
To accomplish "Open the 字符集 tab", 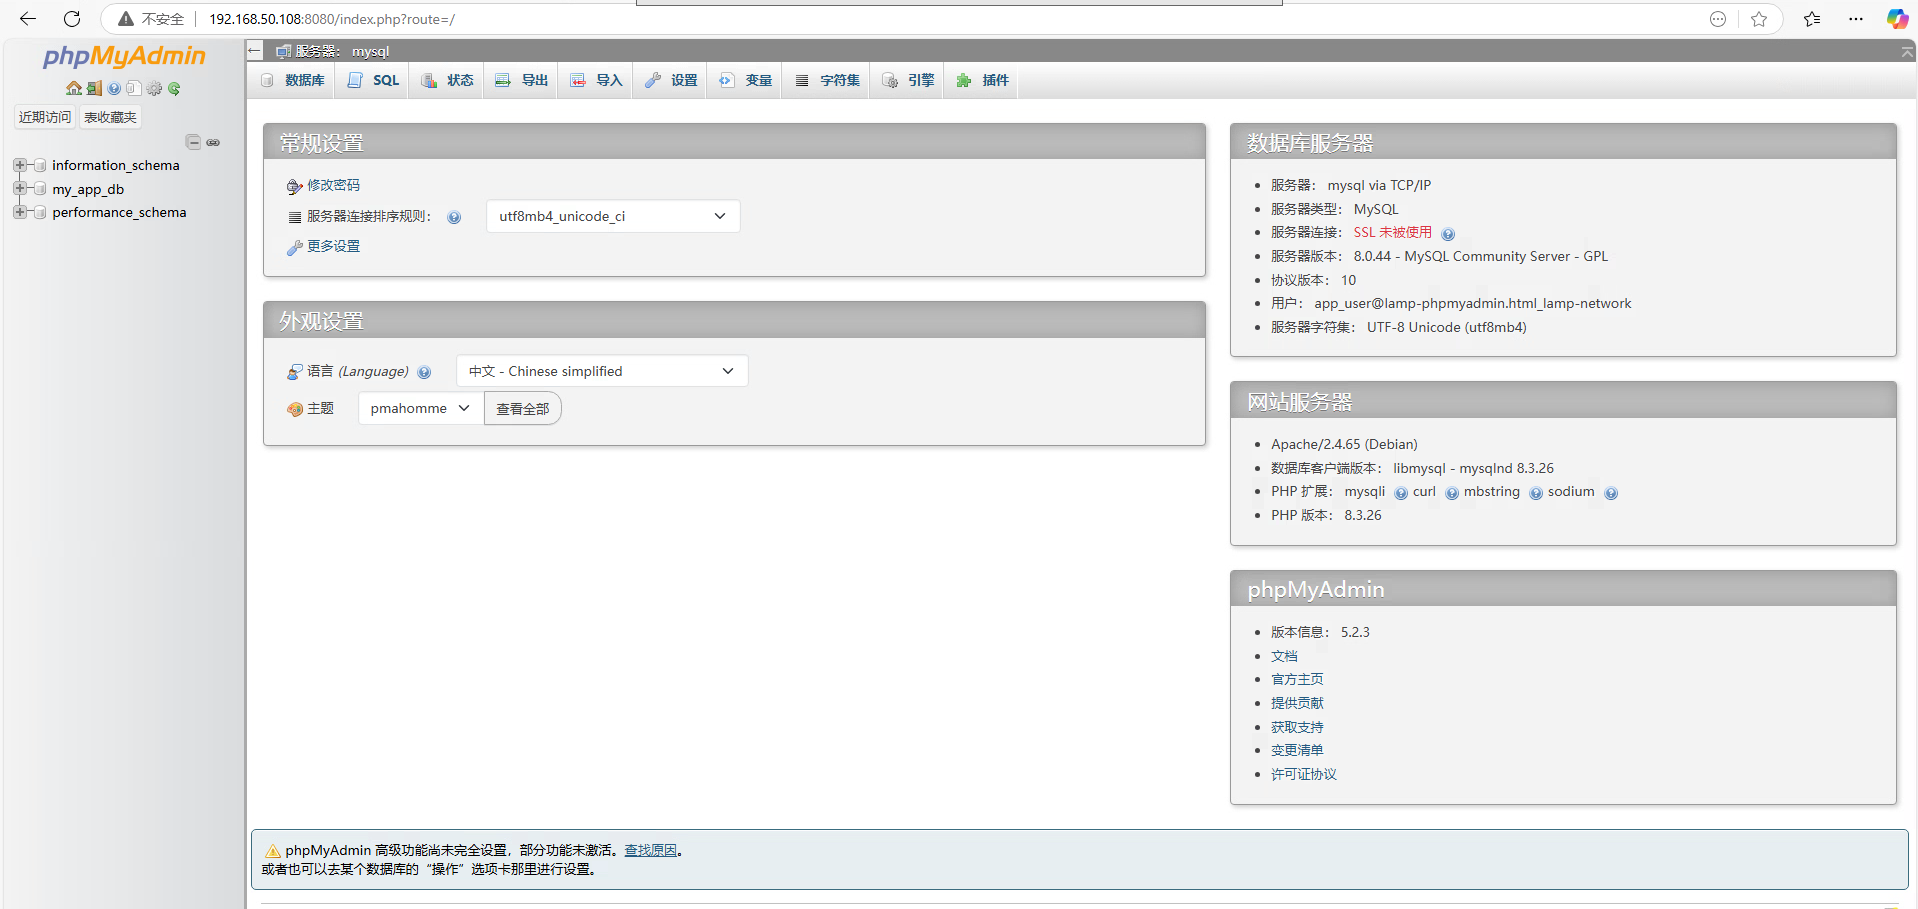I will 827,80.
